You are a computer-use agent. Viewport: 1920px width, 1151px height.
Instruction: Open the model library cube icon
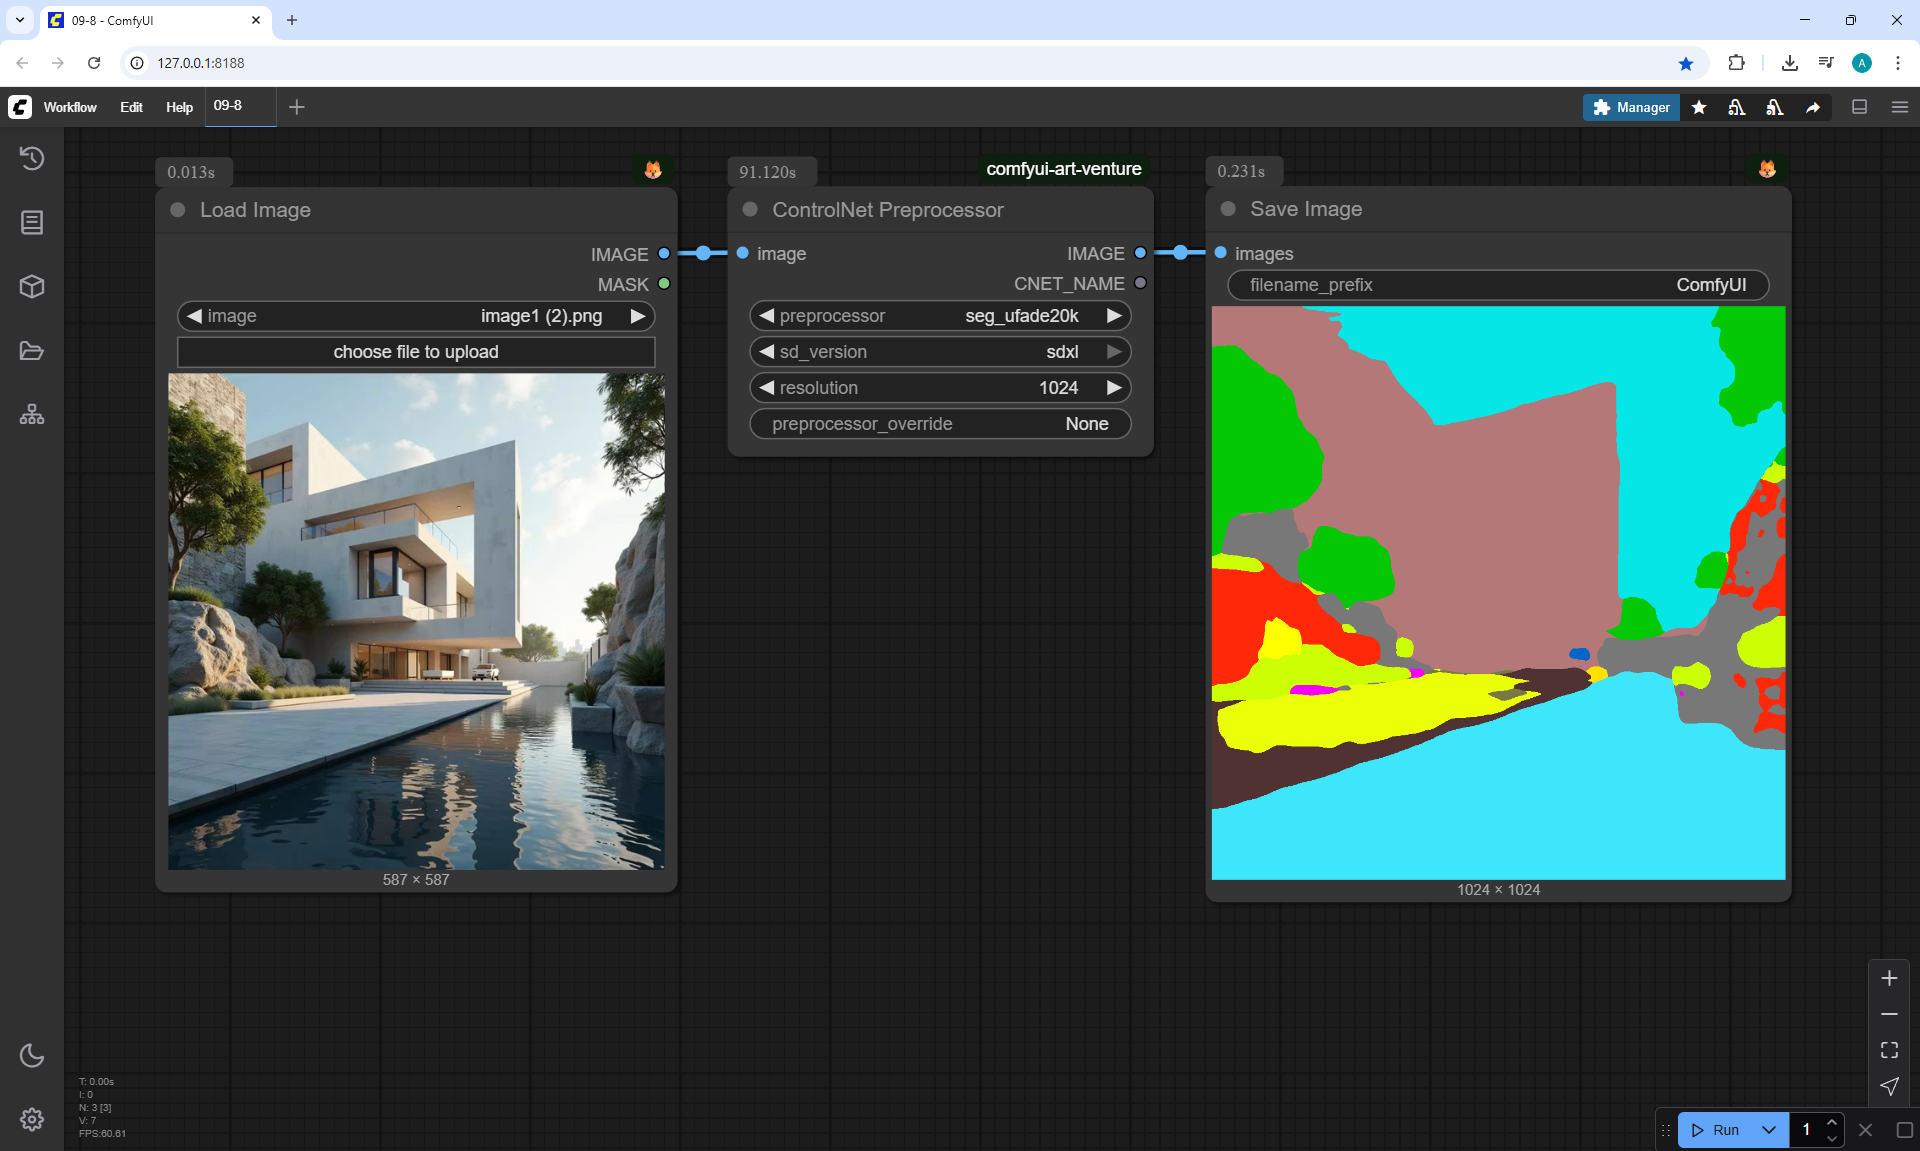(x=32, y=287)
